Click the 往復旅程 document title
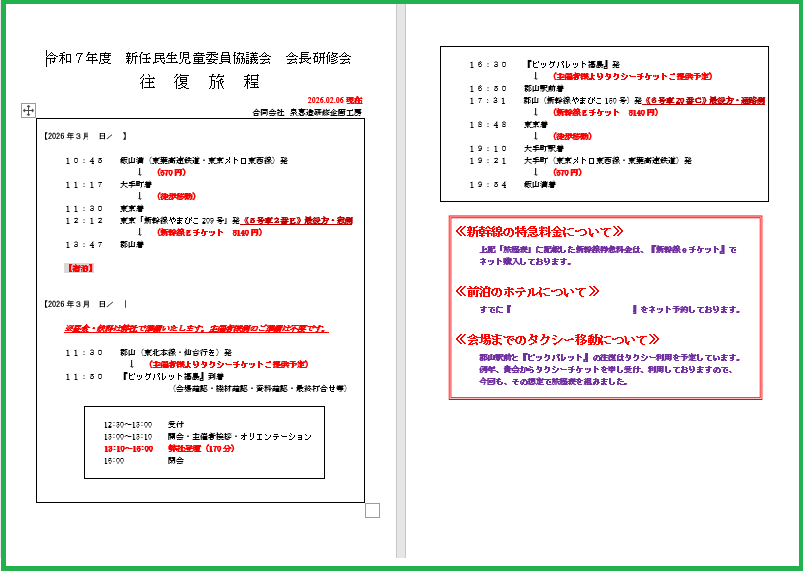The width and height of the screenshot is (803, 572). point(199,82)
